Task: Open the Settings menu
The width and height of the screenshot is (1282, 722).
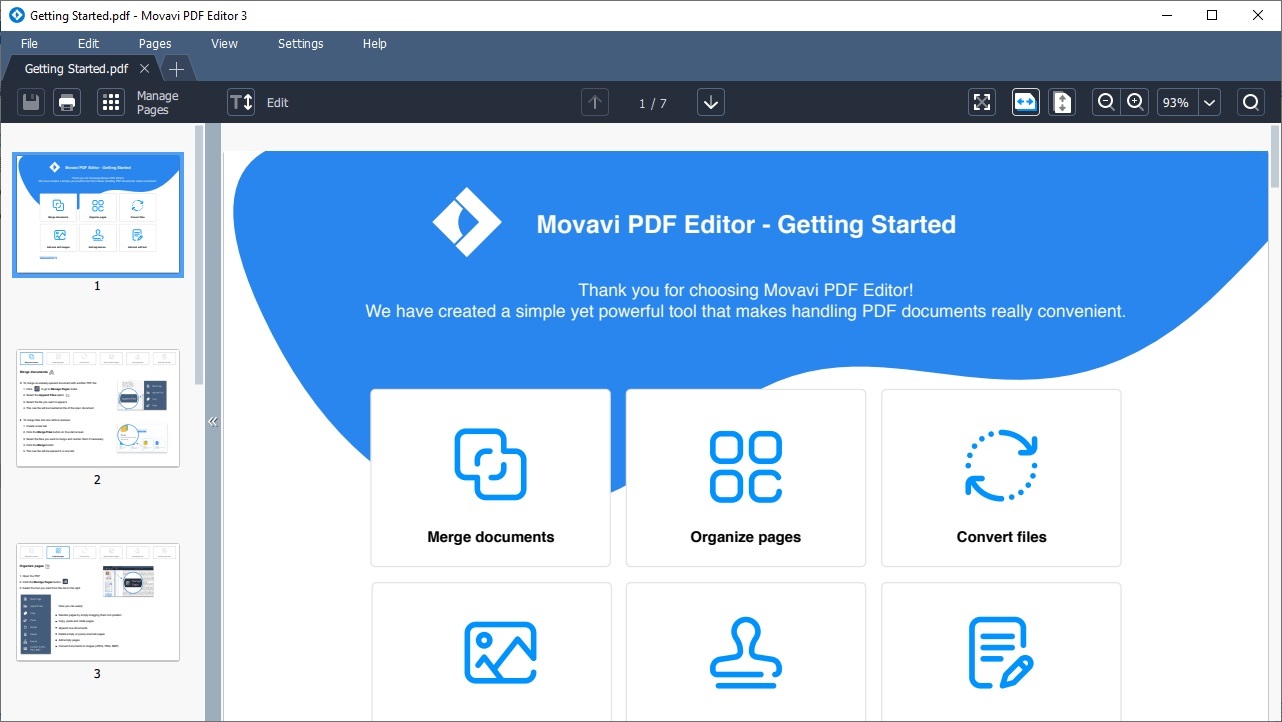Action: [300, 43]
